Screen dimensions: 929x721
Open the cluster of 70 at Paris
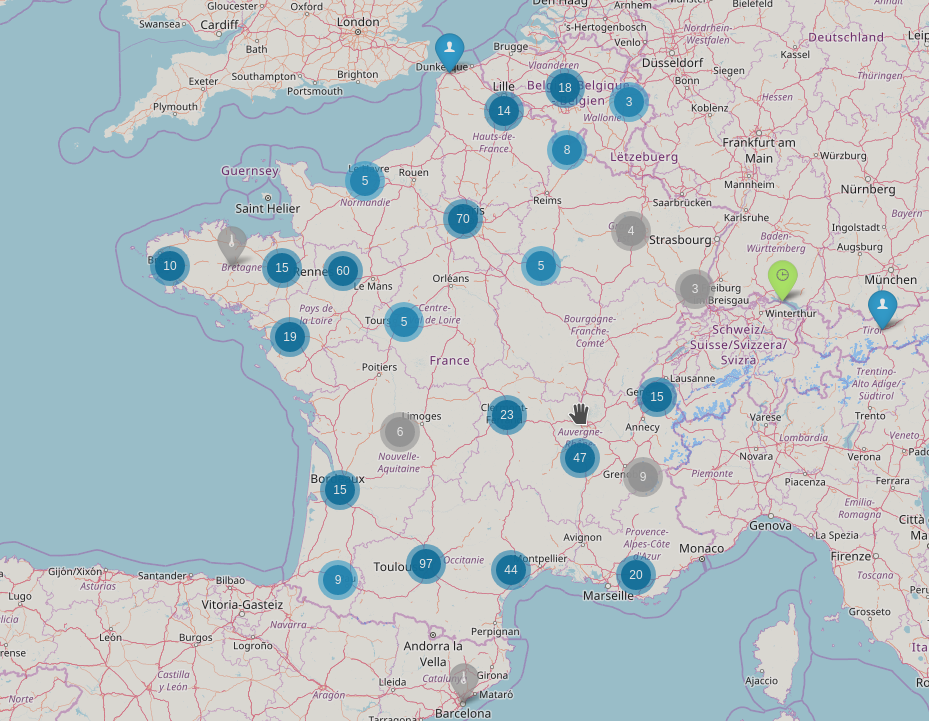tap(463, 219)
